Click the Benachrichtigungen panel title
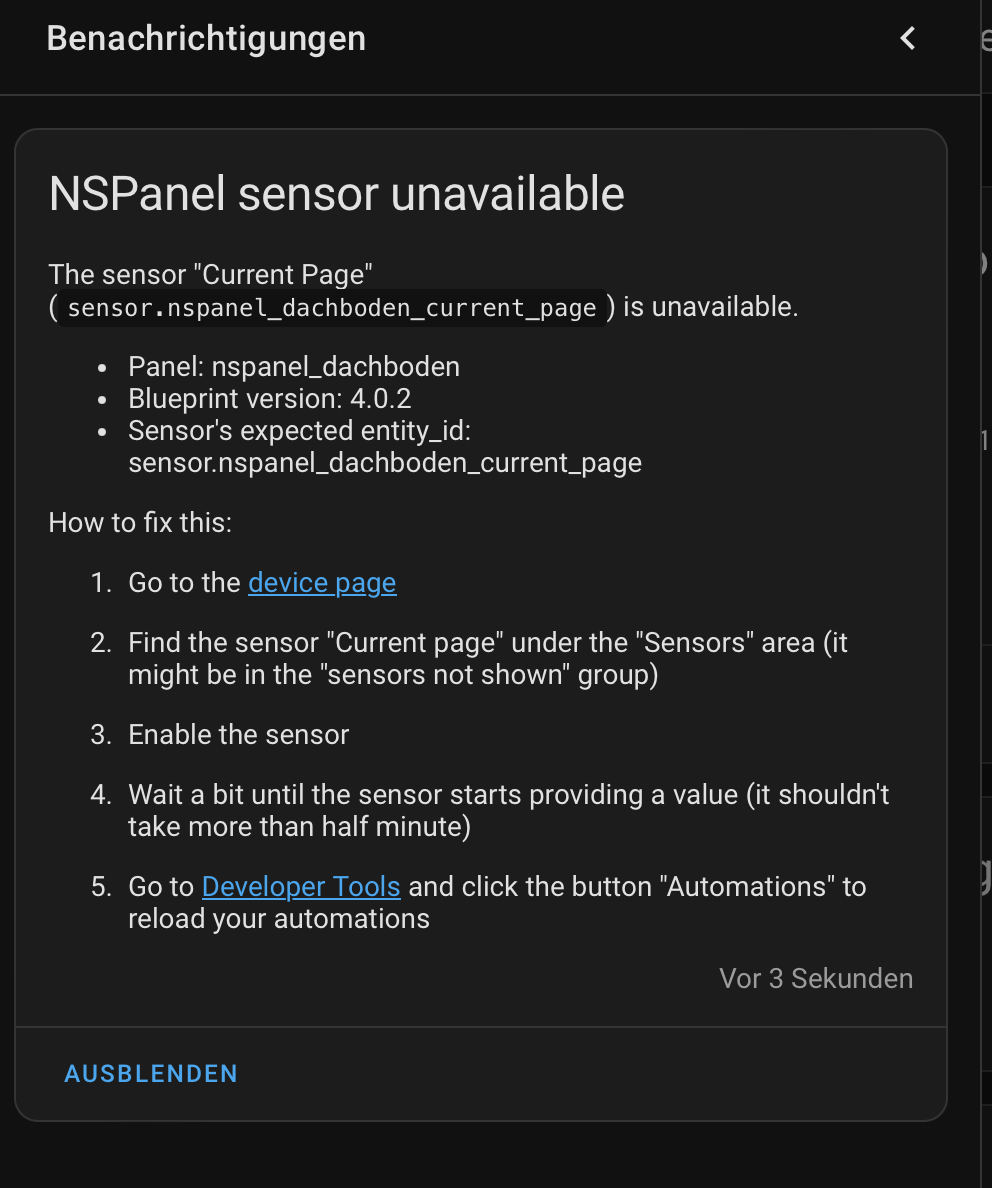The height and width of the screenshot is (1188, 992). click(x=205, y=38)
